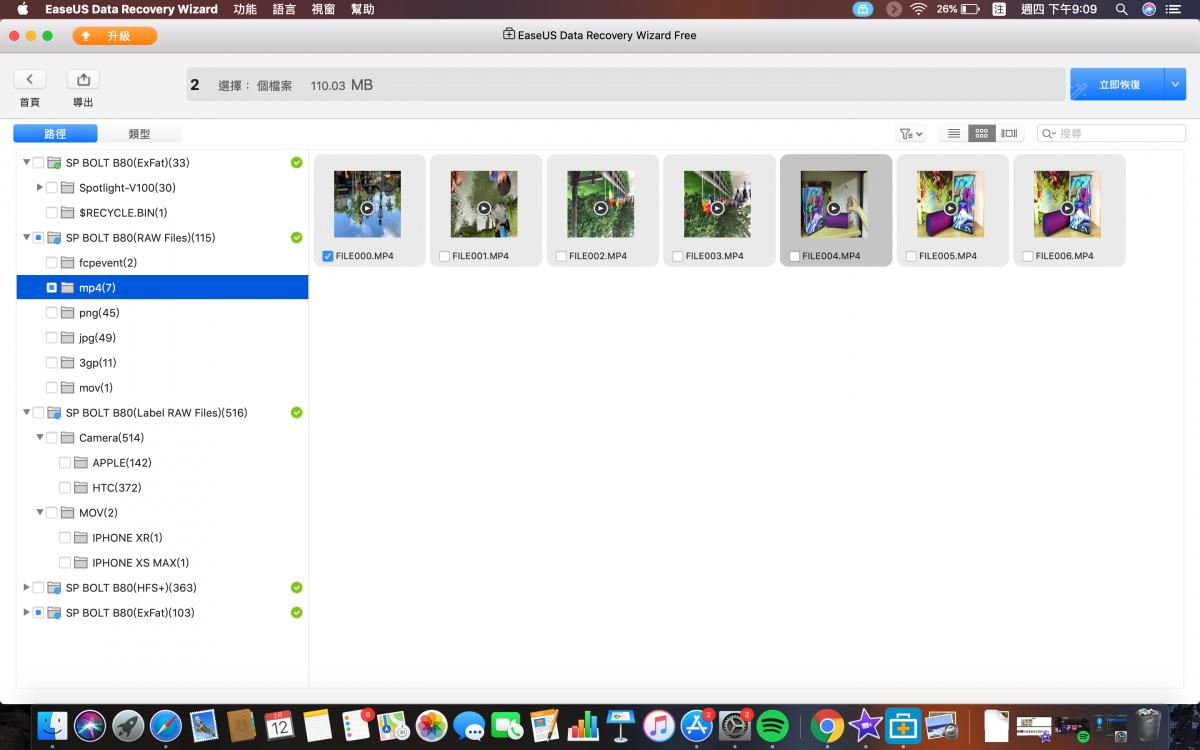This screenshot has height=750, width=1200.
Task: Click the blue recover now button
Action: click(x=1118, y=85)
